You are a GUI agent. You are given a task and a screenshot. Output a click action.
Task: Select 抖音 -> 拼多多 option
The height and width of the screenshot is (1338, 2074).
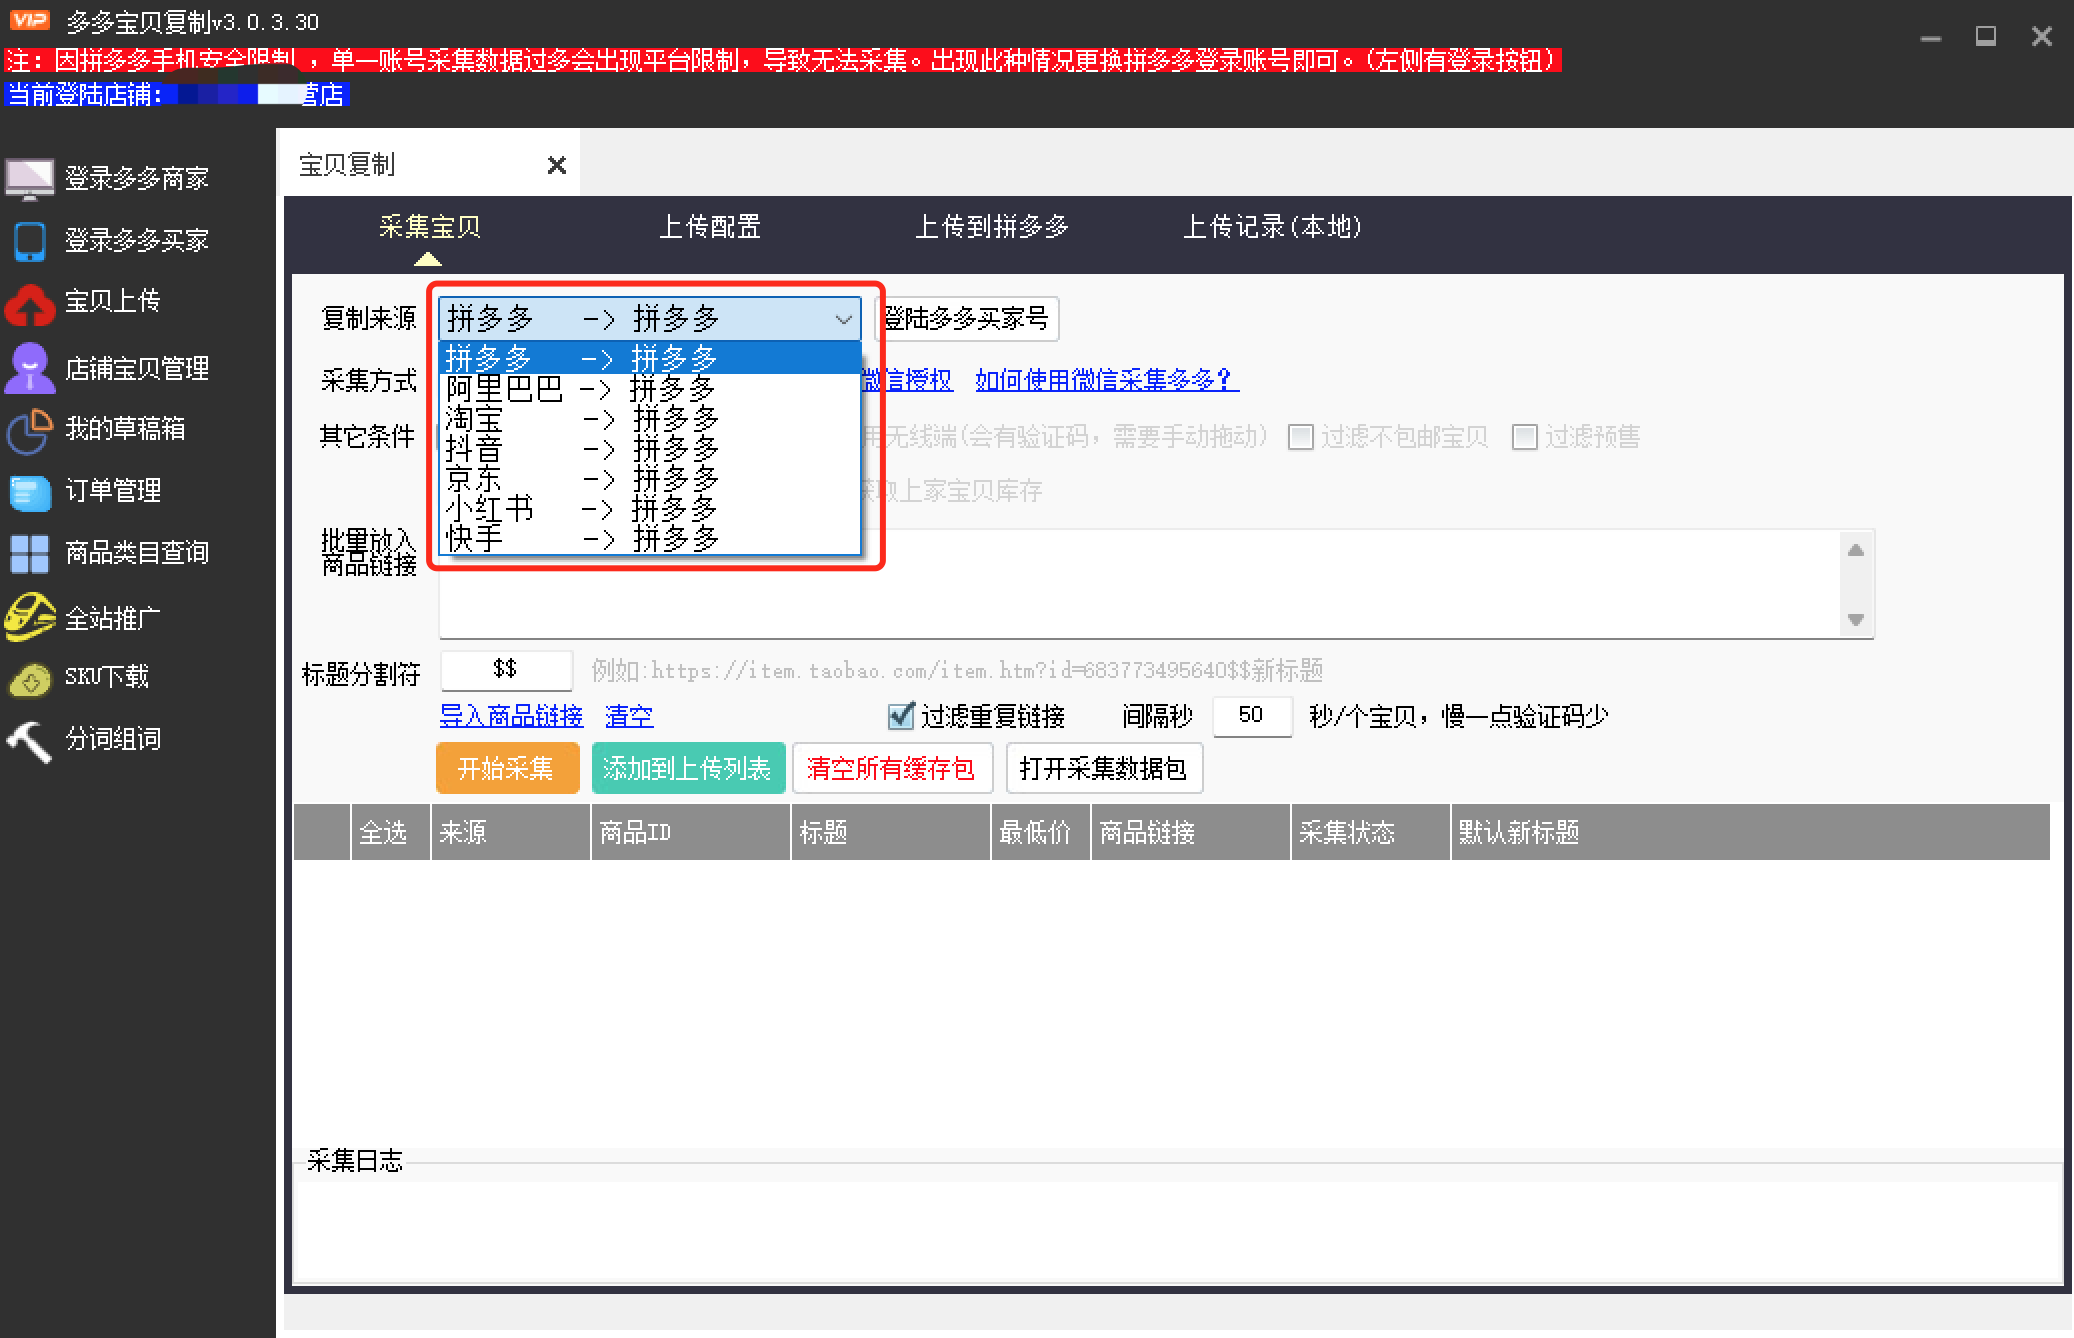pyautogui.click(x=650, y=448)
